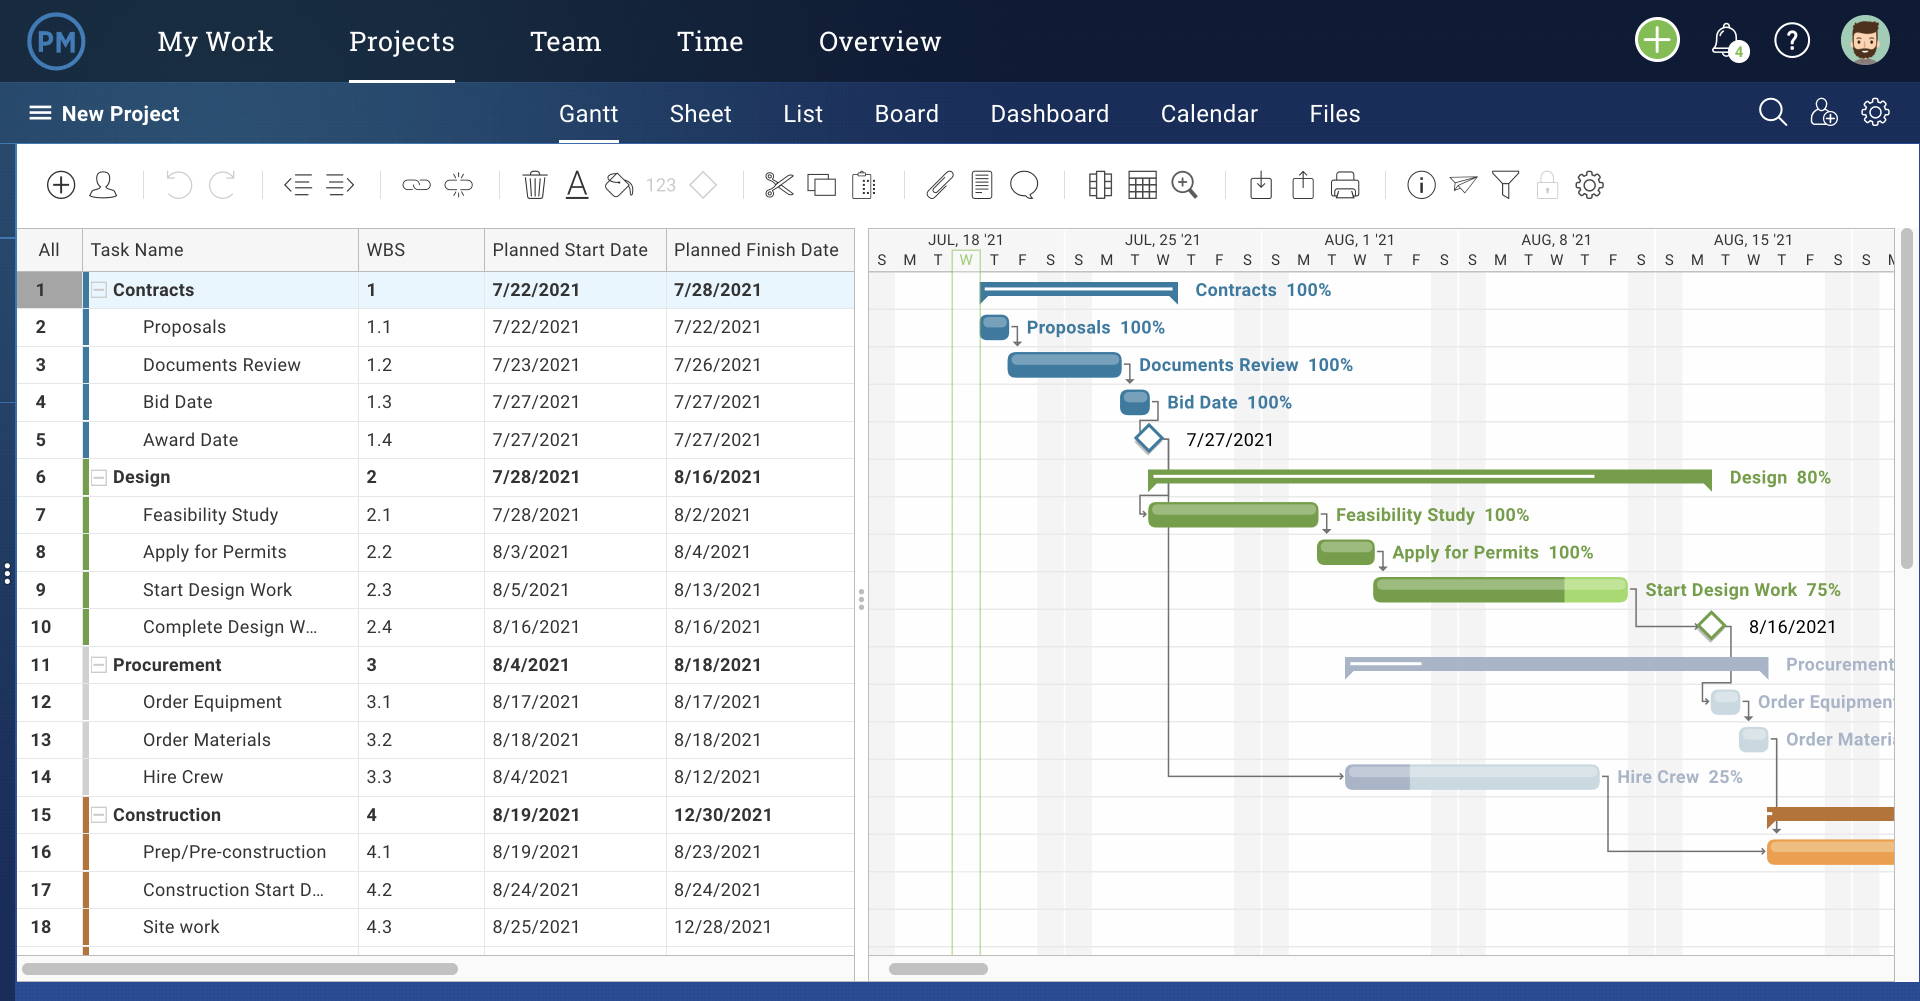Image resolution: width=1920 pixels, height=1001 pixels.
Task: Click the outdent task icon
Action: [298, 185]
